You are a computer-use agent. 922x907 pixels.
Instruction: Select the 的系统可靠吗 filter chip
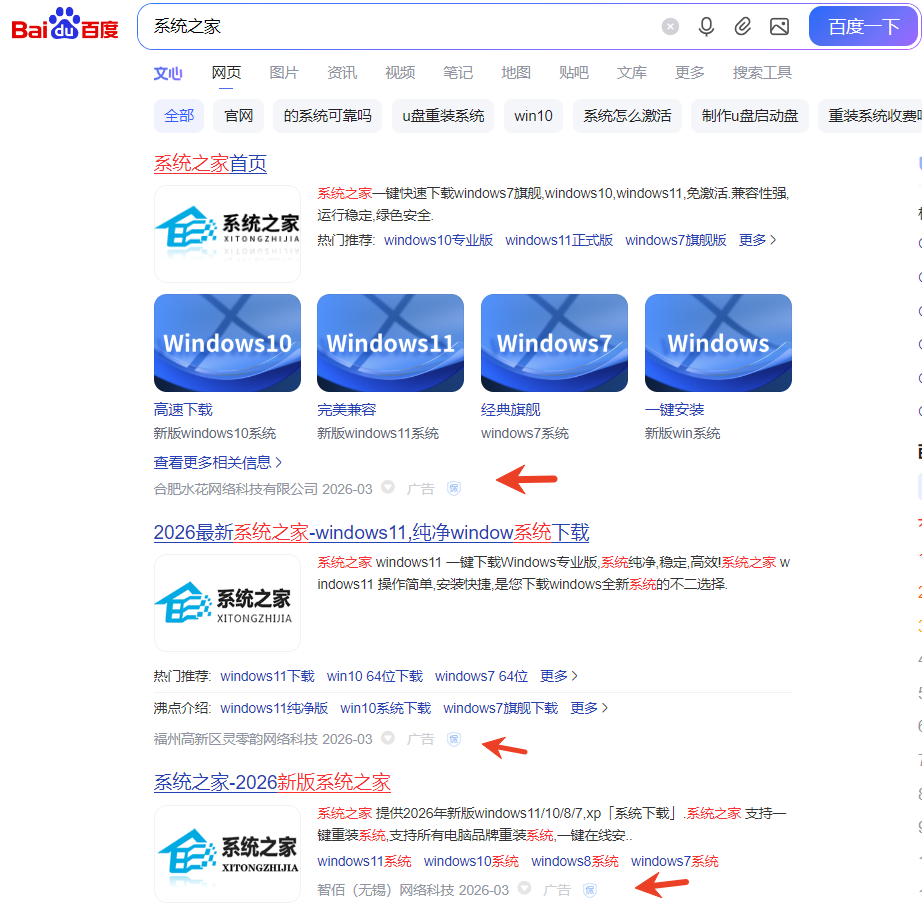coord(327,116)
